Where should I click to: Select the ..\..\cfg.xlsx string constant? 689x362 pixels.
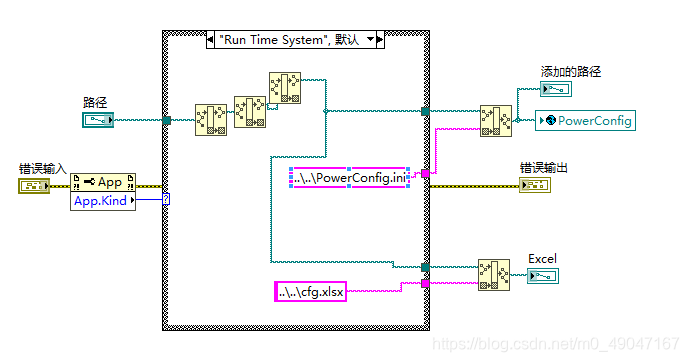click(310, 292)
